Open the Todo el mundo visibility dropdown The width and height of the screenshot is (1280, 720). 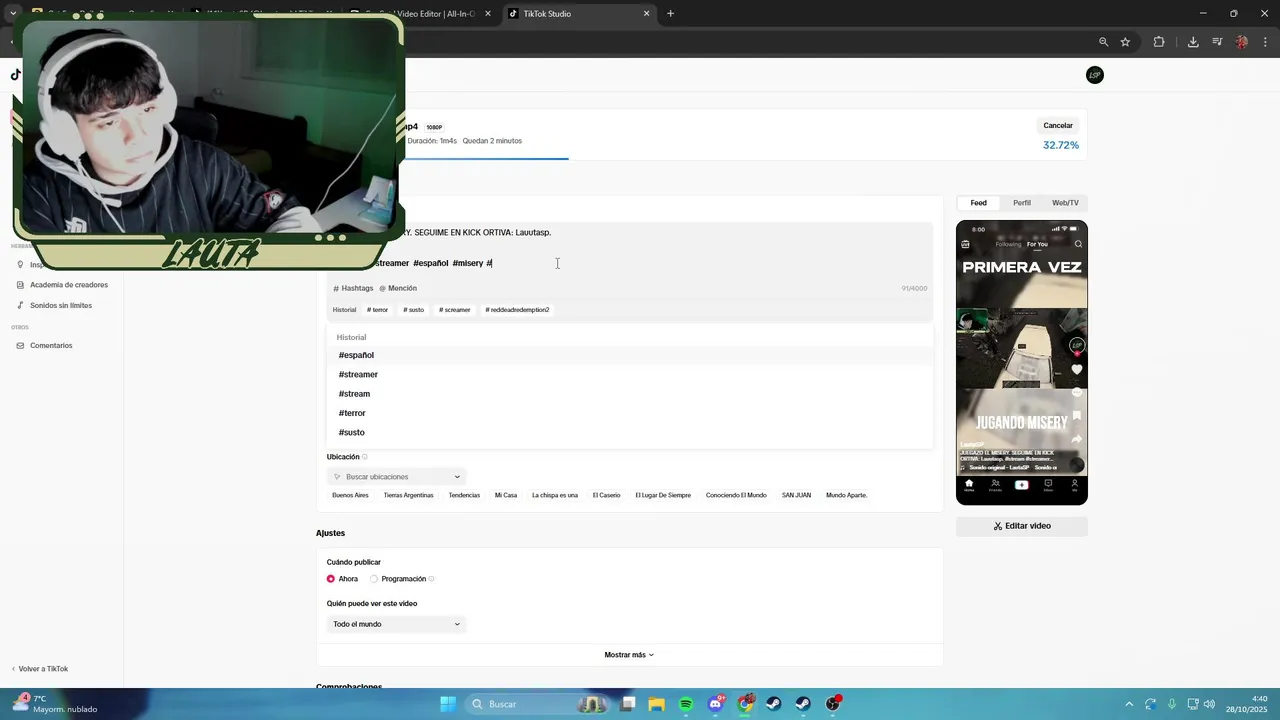tap(396, 624)
